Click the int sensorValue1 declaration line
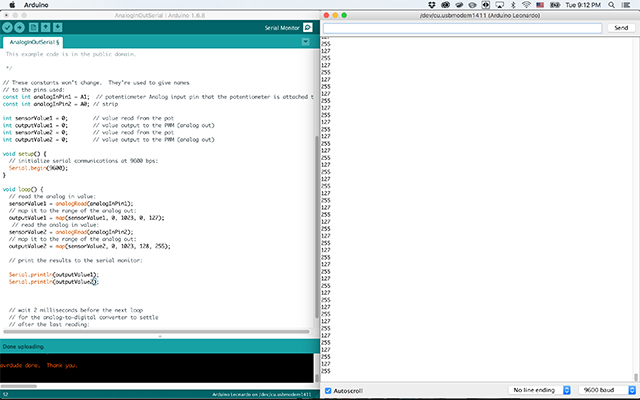Viewport: 640px width, 400px height. pyautogui.click(x=88, y=118)
